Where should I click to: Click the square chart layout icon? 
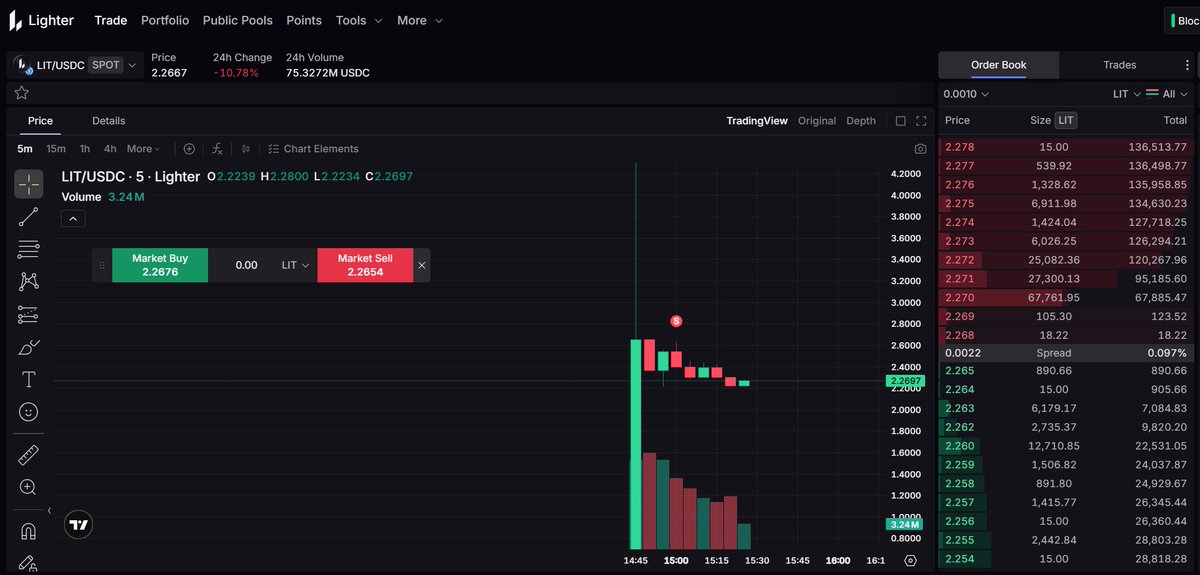[x=900, y=121]
